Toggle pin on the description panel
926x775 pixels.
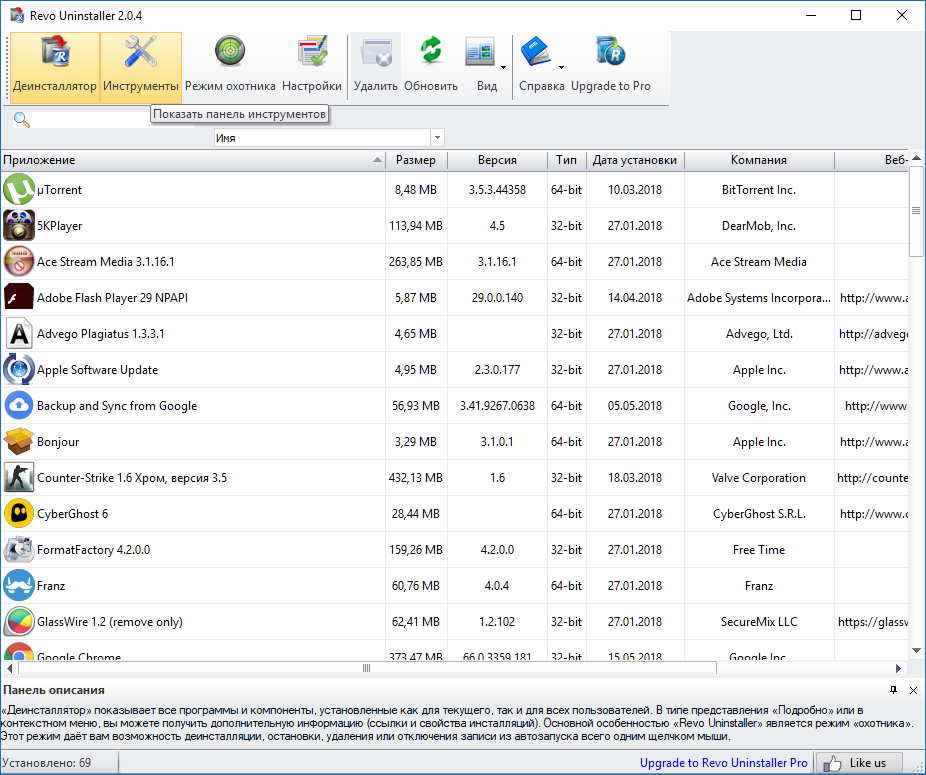point(893,690)
